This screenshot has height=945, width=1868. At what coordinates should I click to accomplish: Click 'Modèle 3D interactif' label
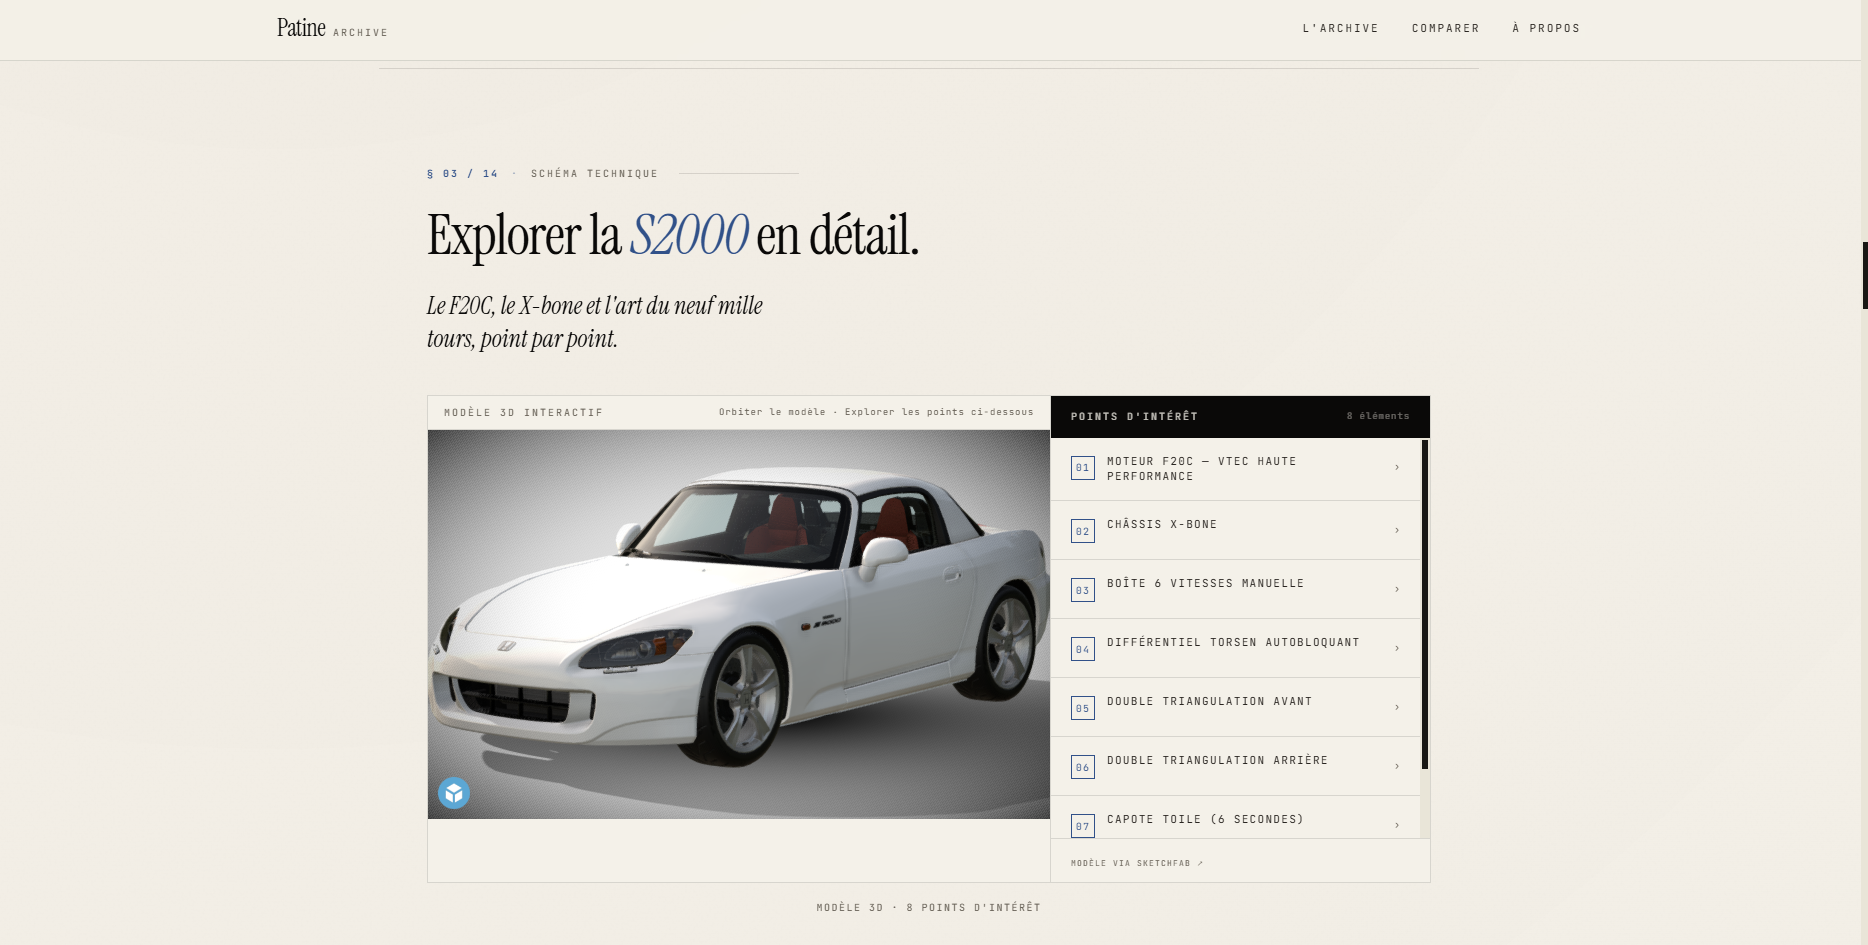(x=523, y=412)
